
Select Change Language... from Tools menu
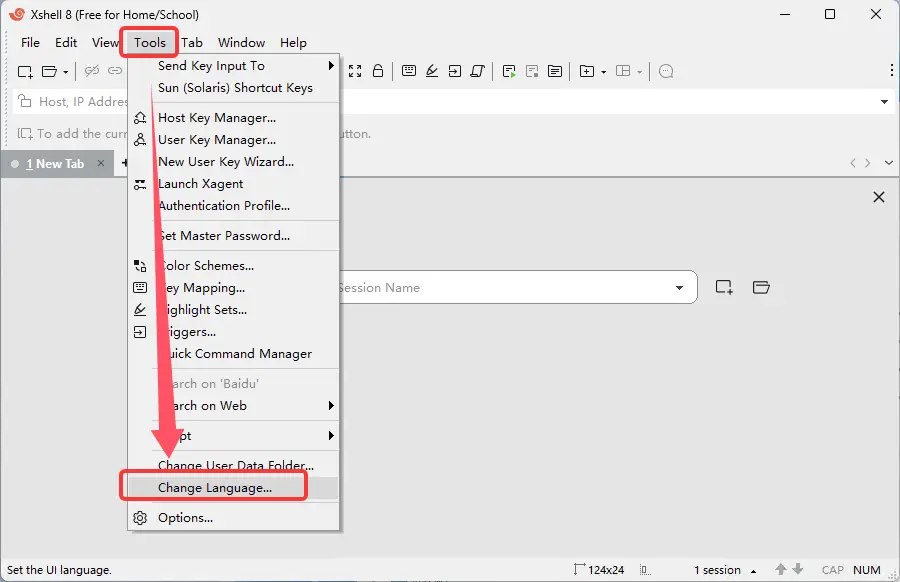point(214,488)
